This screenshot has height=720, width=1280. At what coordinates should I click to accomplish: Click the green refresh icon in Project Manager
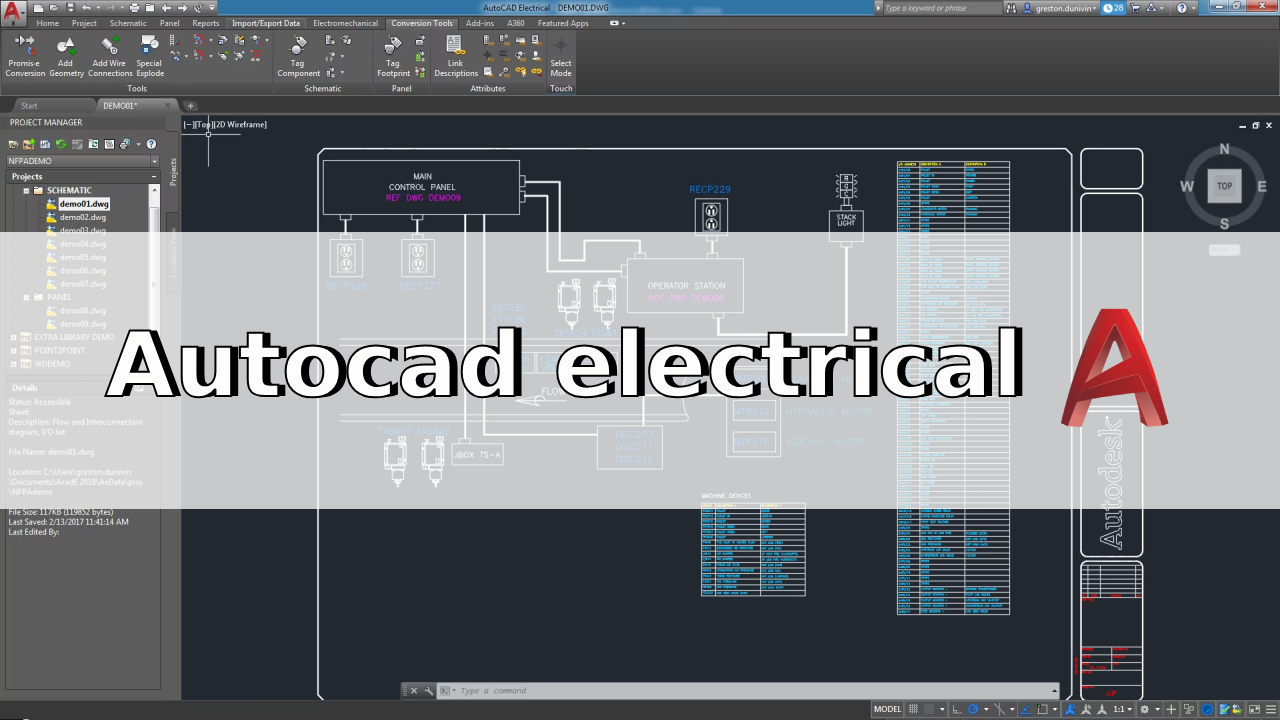[x=61, y=144]
